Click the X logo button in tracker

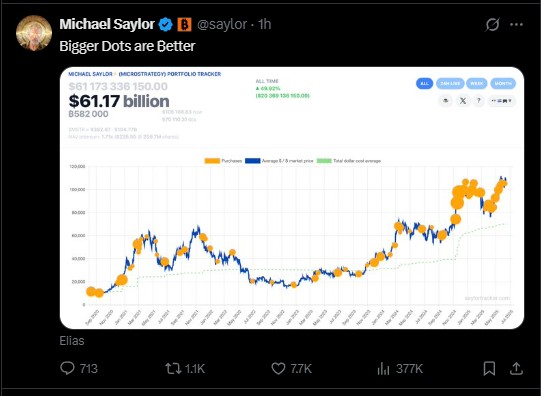(463, 101)
